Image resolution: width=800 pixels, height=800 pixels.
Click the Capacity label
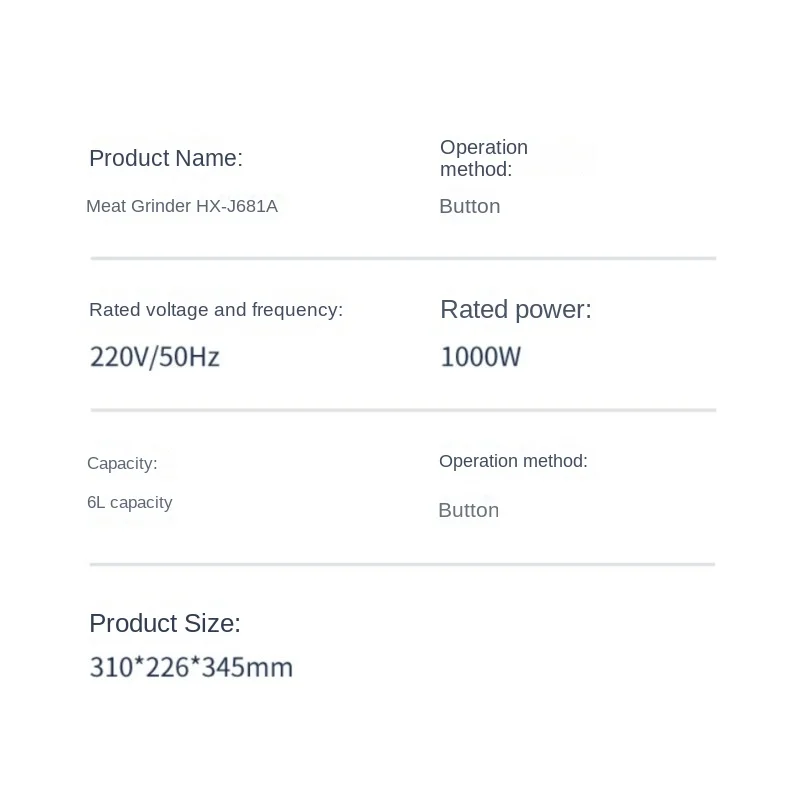point(122,463)
